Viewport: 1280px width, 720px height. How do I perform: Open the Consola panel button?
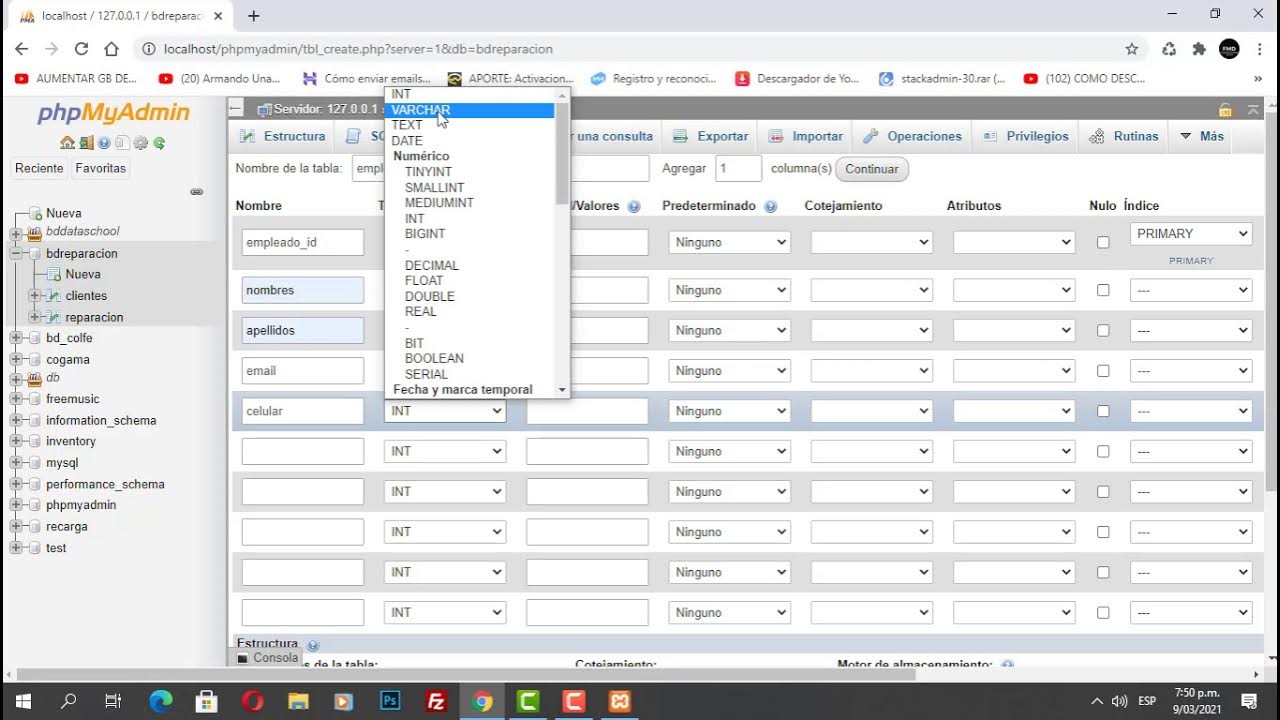(267, 658)
